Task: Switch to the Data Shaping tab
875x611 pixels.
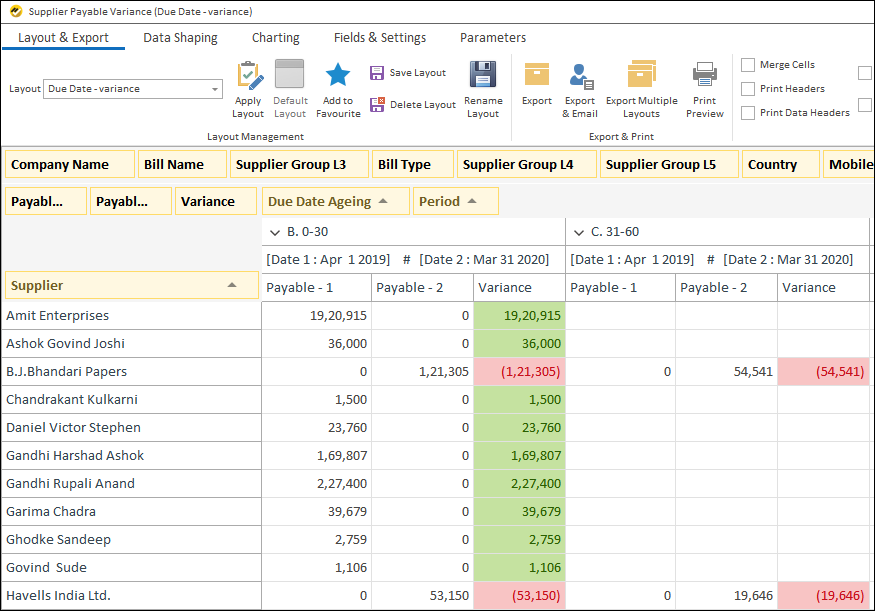Action: [x=180, y=38]
